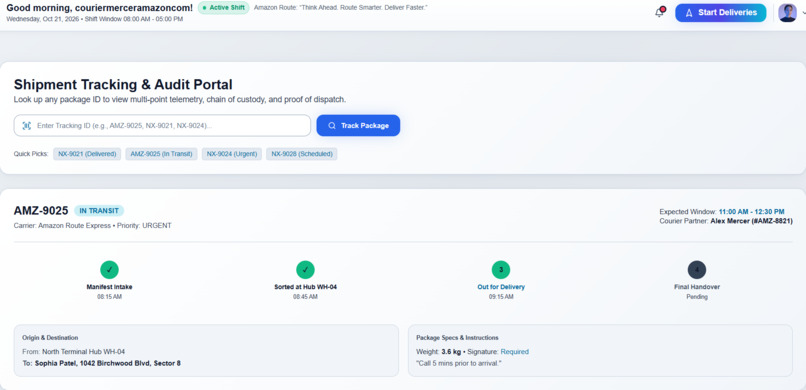
Task: Click the expected window 11:00 AM - 12:30 PM
Action: (x=752, y=212)
